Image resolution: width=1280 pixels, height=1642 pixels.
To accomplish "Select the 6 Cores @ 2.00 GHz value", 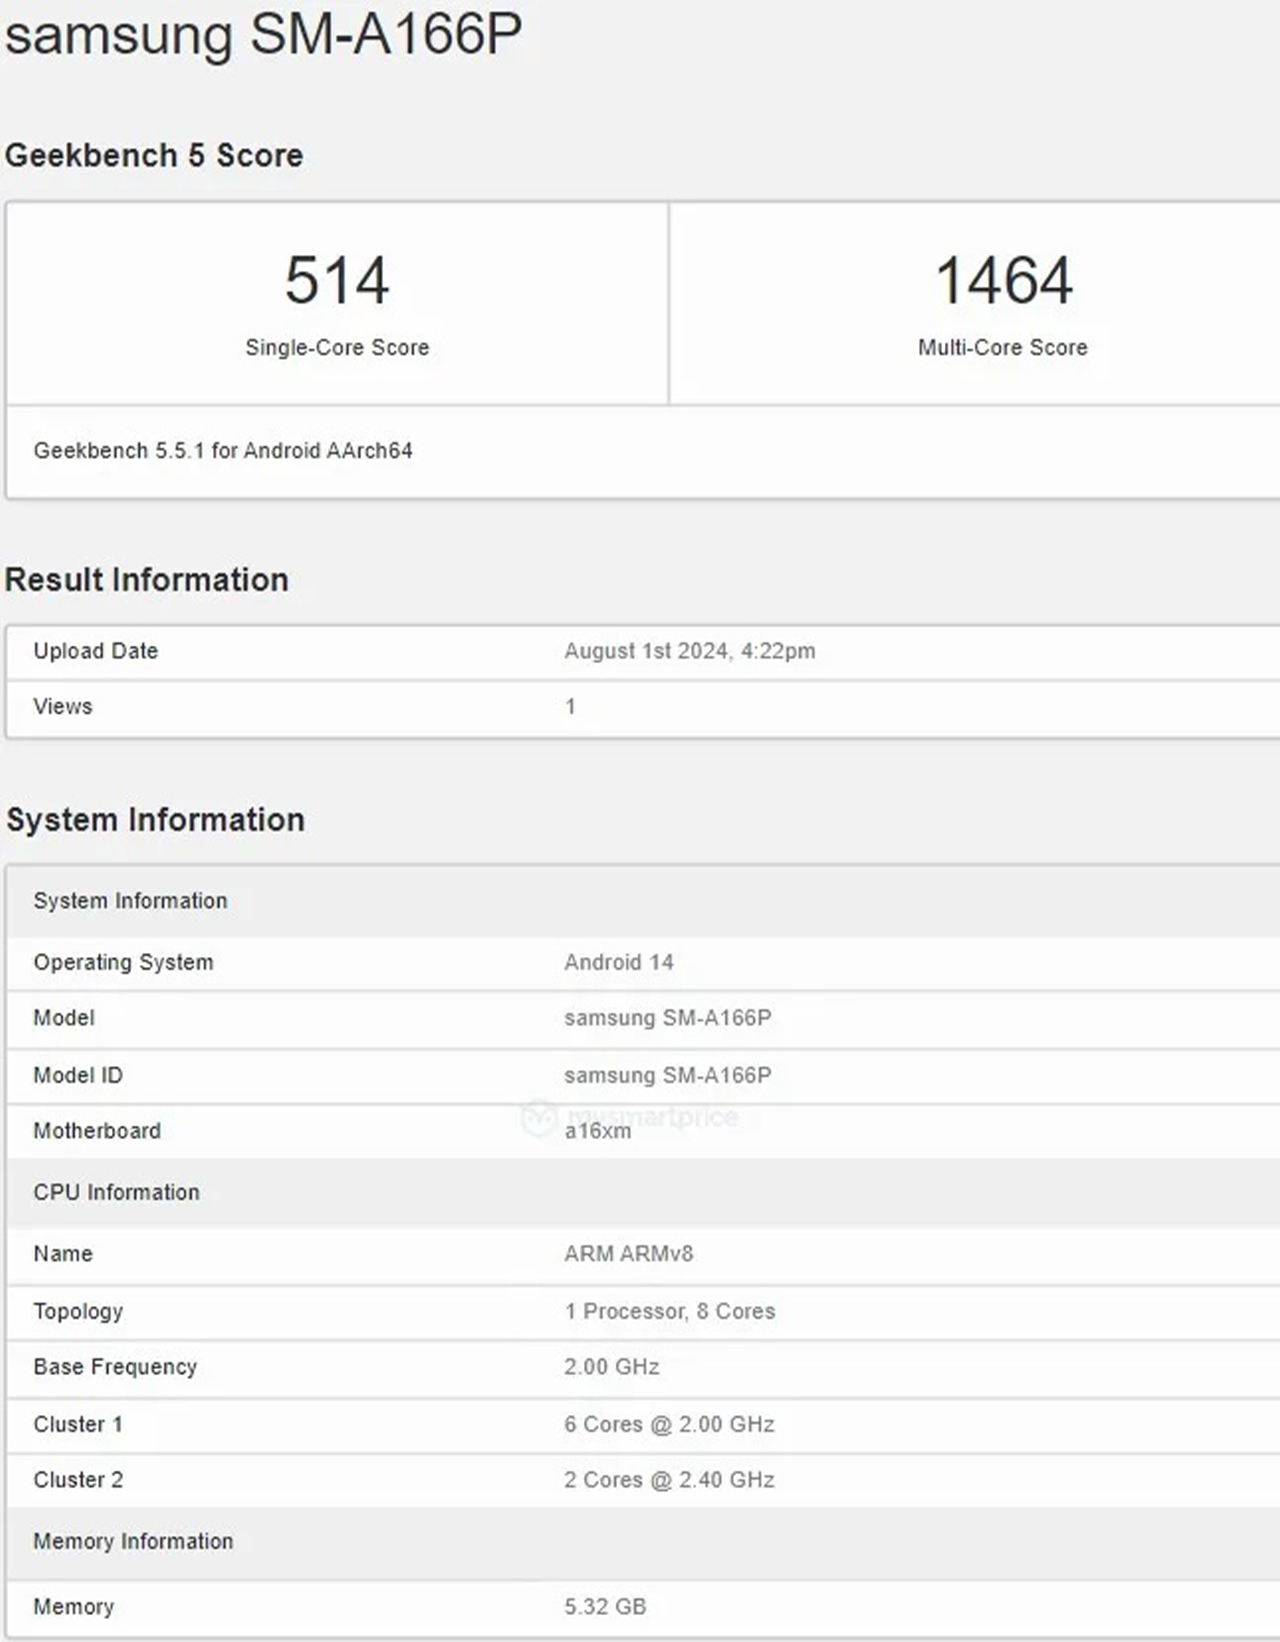I will pos(670,1424).
